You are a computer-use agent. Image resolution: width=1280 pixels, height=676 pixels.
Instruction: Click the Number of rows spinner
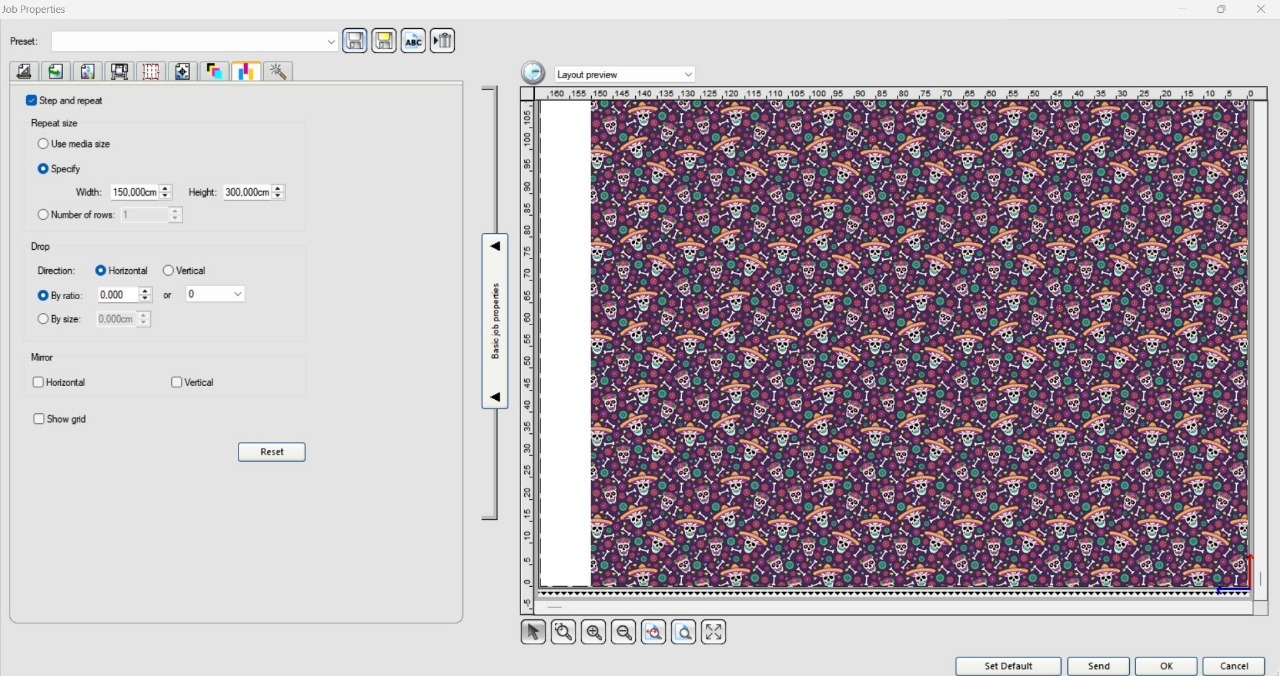175,215
